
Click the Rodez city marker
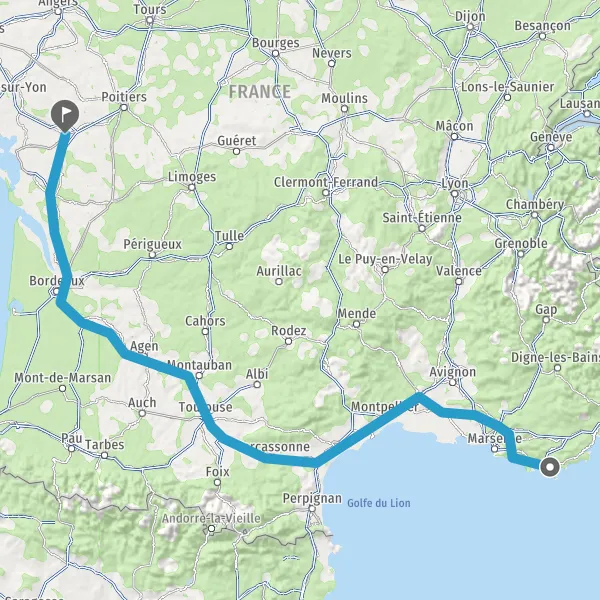(x=289, y=341)
